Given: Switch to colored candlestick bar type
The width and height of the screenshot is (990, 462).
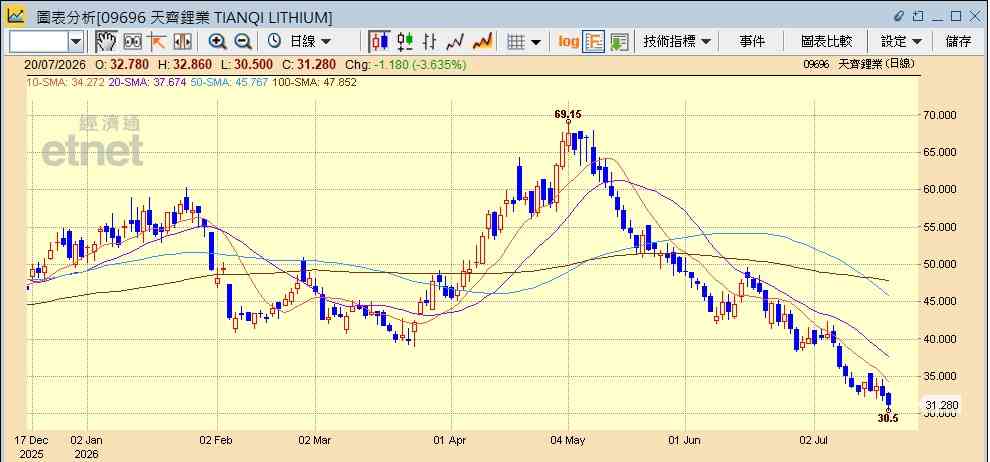Looking at the screenshot, I should tap(405, 42).
